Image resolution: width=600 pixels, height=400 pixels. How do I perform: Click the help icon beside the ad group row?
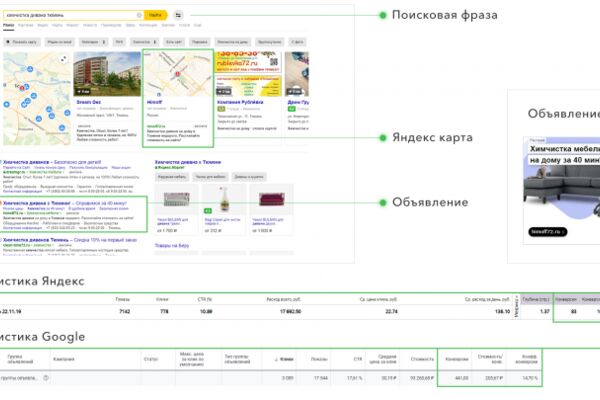pos(46,378)
